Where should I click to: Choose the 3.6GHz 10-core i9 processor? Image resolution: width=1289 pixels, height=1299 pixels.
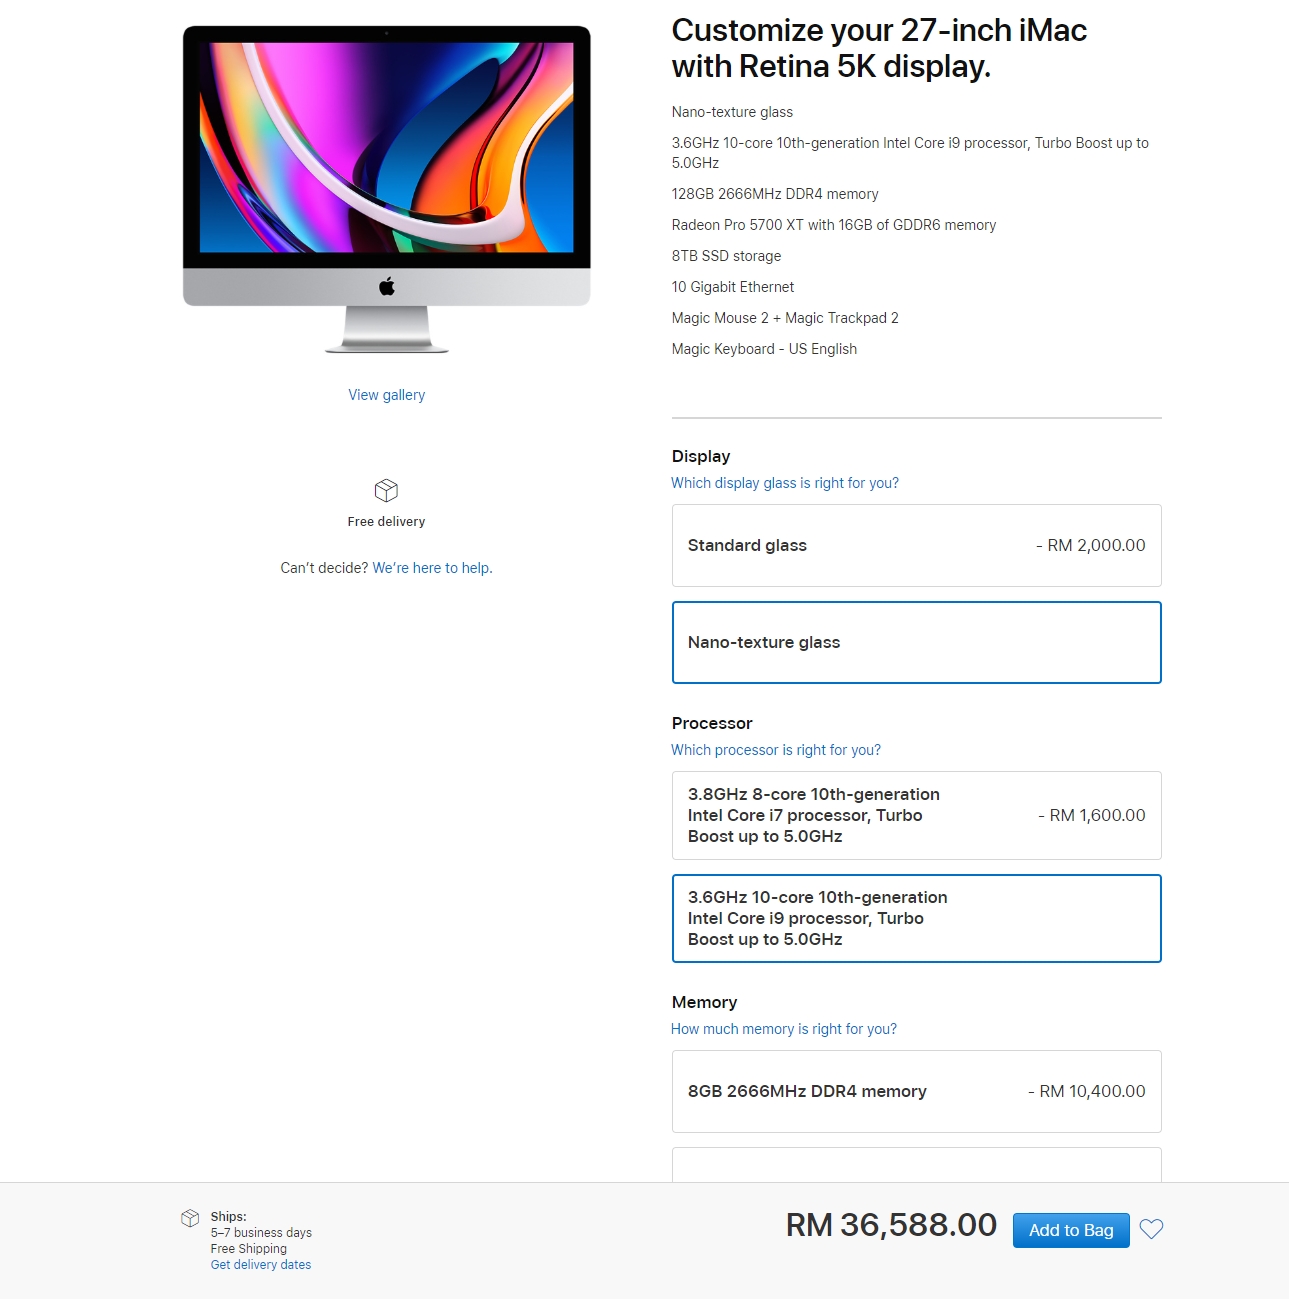point(916,918)
